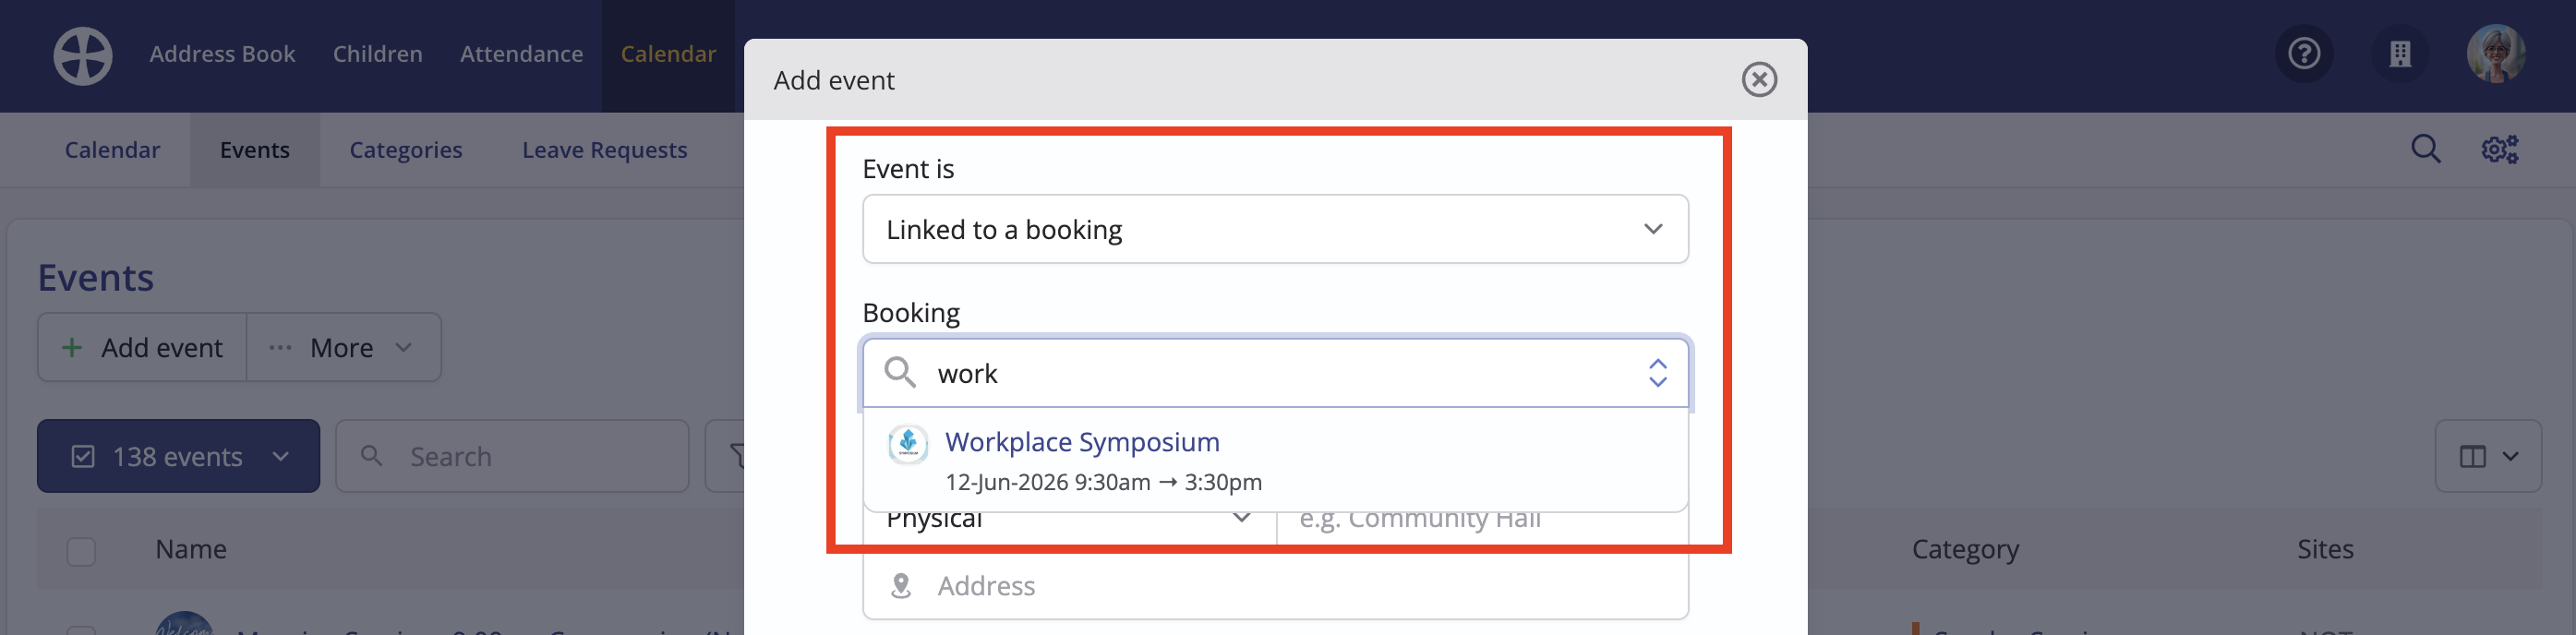The height and width of the screenshot is (635, 2576).
Task: Click the Workplace Symposium booking logo
Action: click(908, 443)
